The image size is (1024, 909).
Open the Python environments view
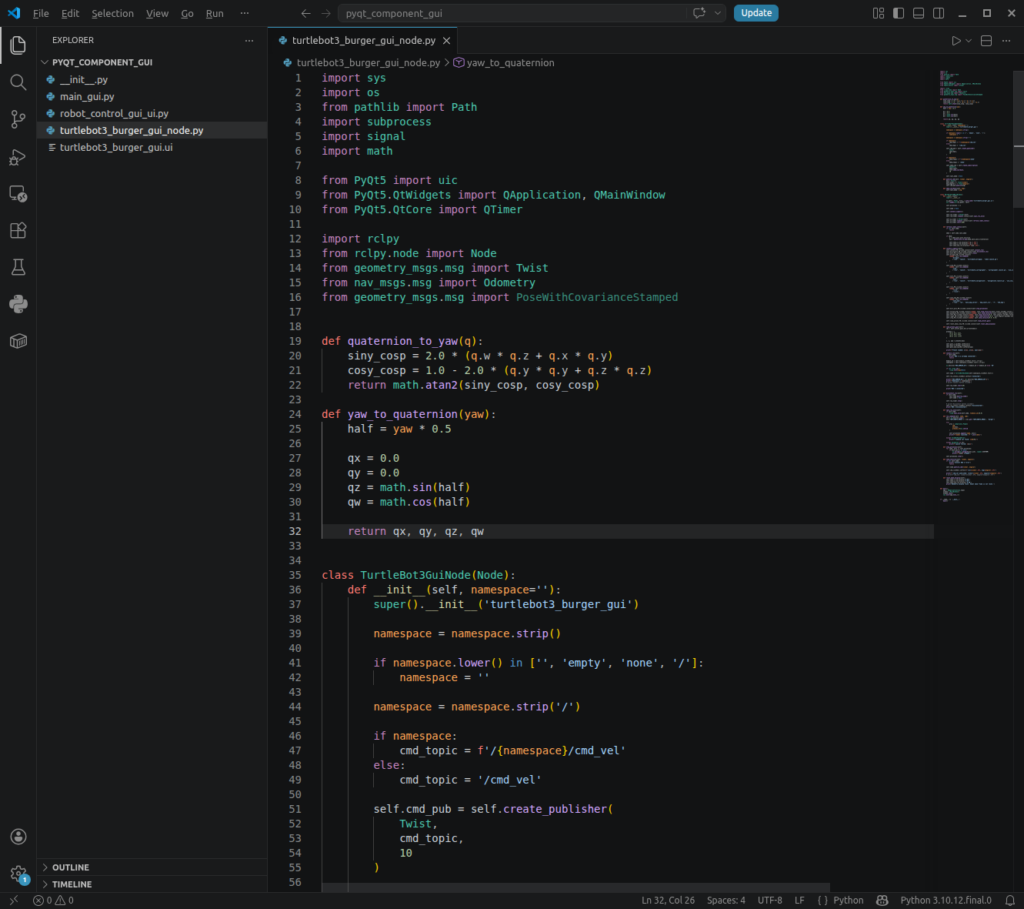coord(18,304)
